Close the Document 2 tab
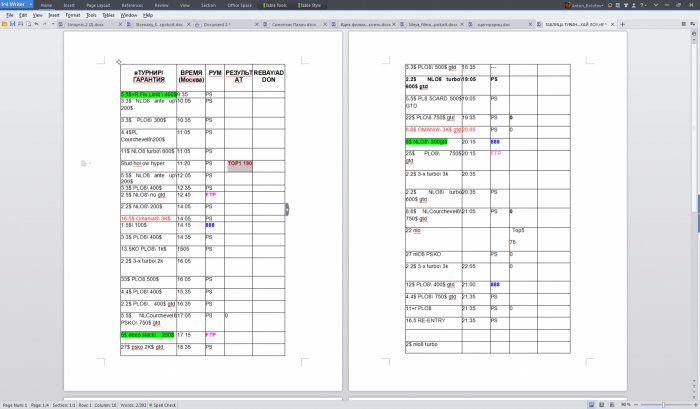Viewport: 700px width, 409px height. pos(257,25)
